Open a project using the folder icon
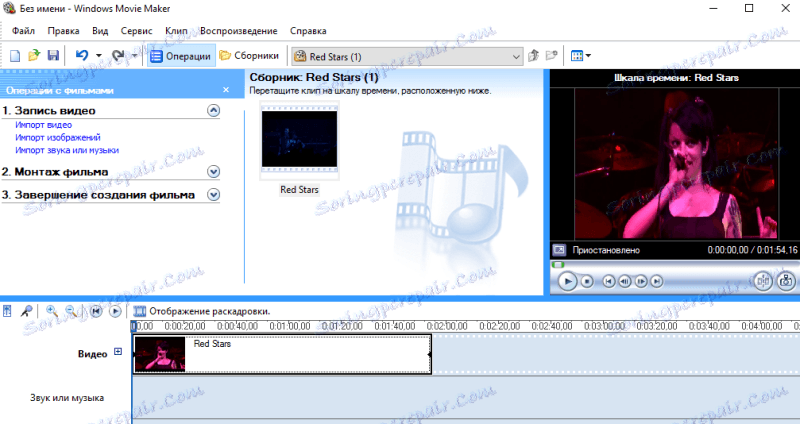The image size is (800, 424). click(x=34, y=56)
